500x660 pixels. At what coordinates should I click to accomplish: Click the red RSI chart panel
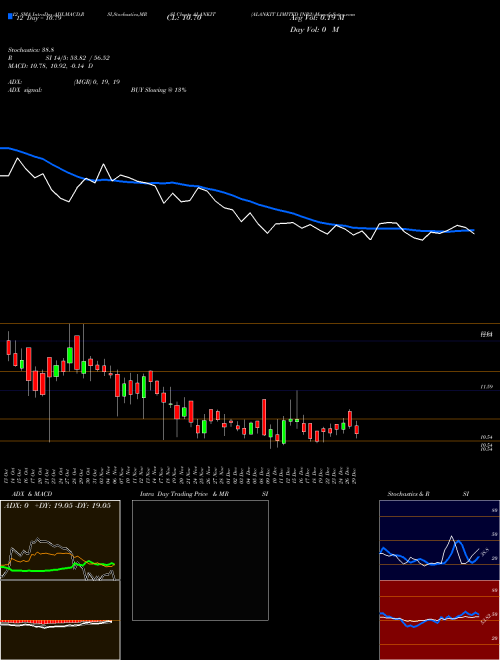pyautogui.click(x=439, y=620)
